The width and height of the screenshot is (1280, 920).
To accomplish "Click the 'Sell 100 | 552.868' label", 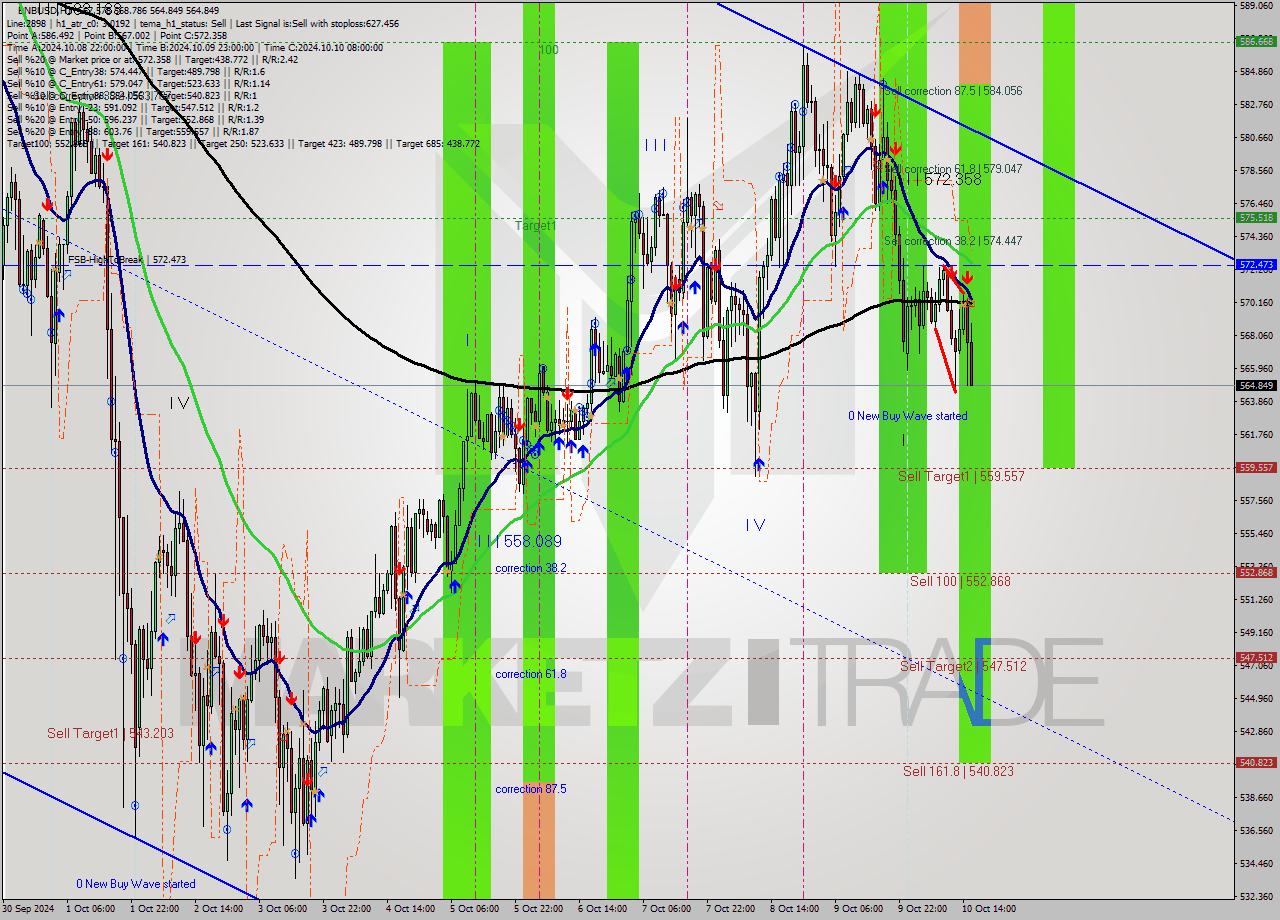I will point(960,581).
